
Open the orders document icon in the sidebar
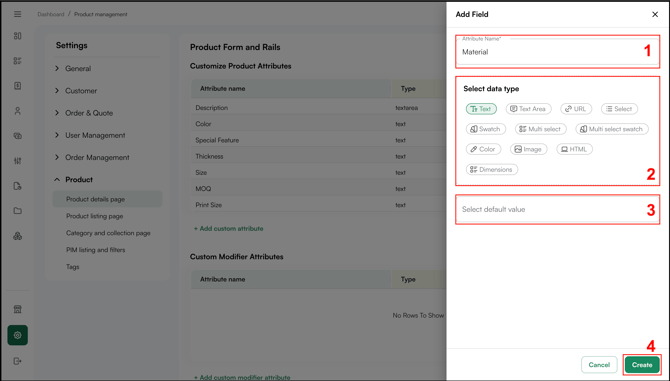coord(18,86)
